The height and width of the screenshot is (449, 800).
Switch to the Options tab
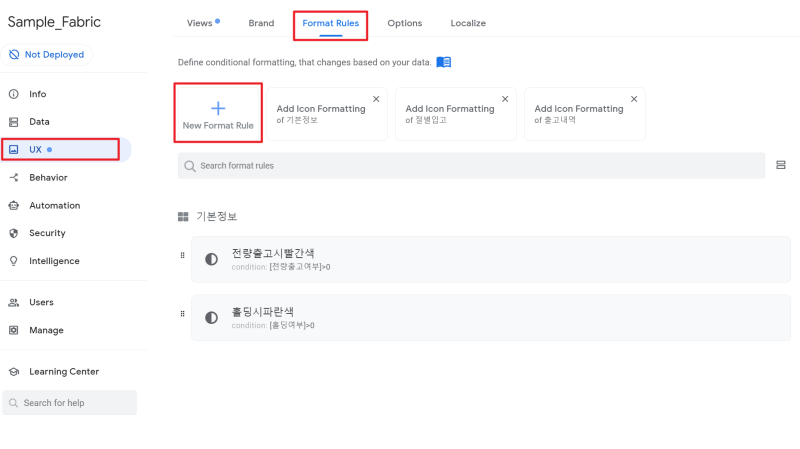click(x=405, y=23)
